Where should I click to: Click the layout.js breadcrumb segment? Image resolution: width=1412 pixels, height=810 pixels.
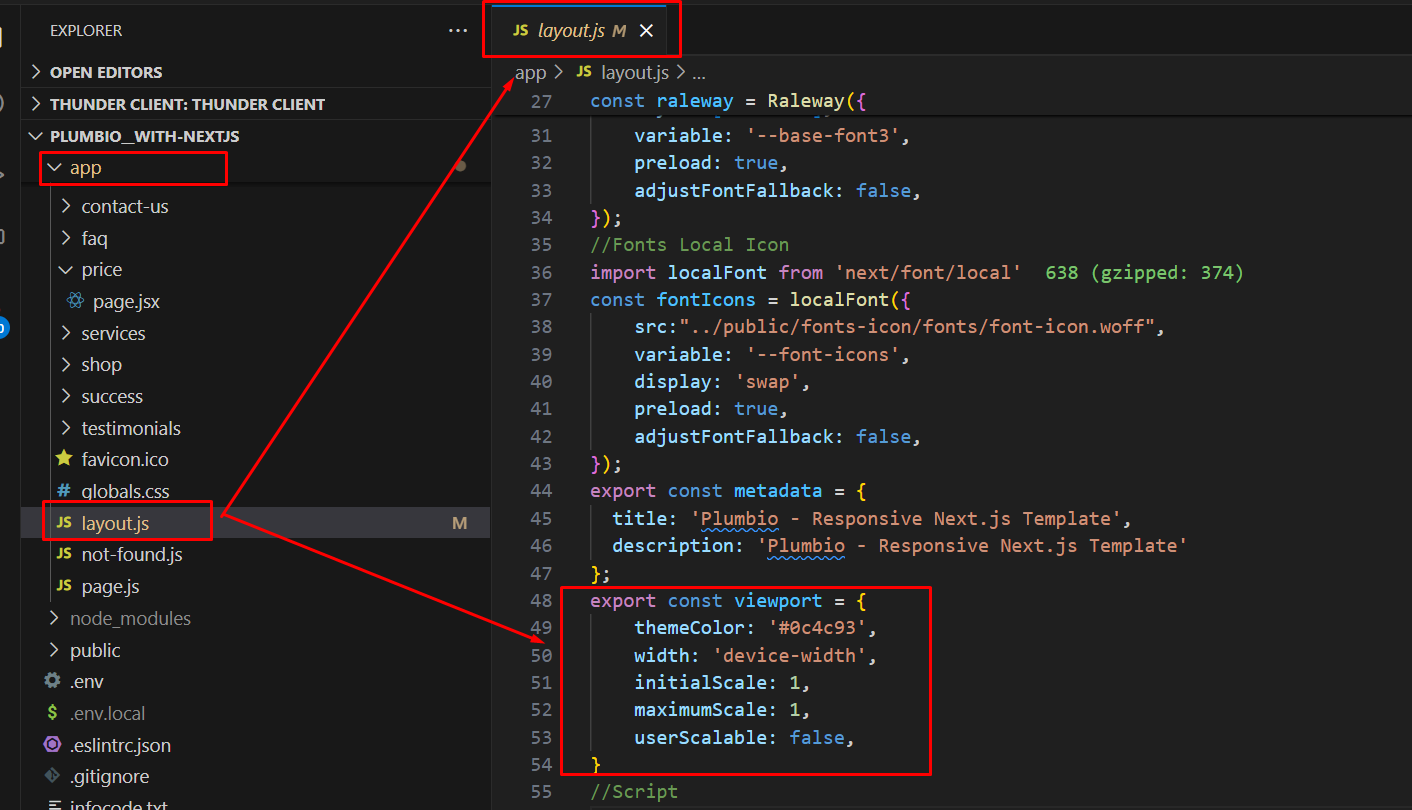(635, 72)
